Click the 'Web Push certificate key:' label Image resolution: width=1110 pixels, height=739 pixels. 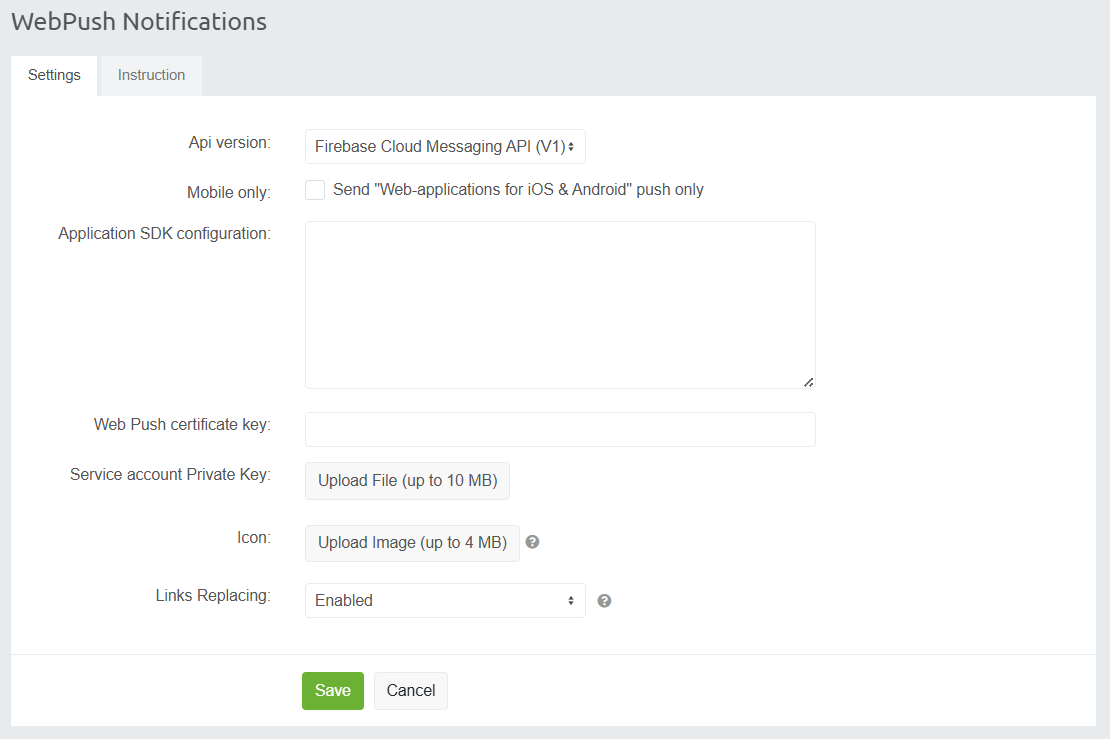tap(182, 425)
